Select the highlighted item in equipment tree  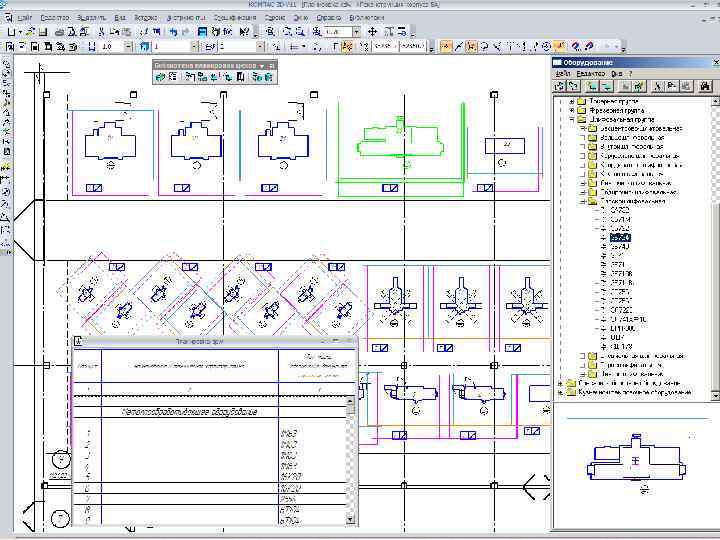(x=620, y=238)
